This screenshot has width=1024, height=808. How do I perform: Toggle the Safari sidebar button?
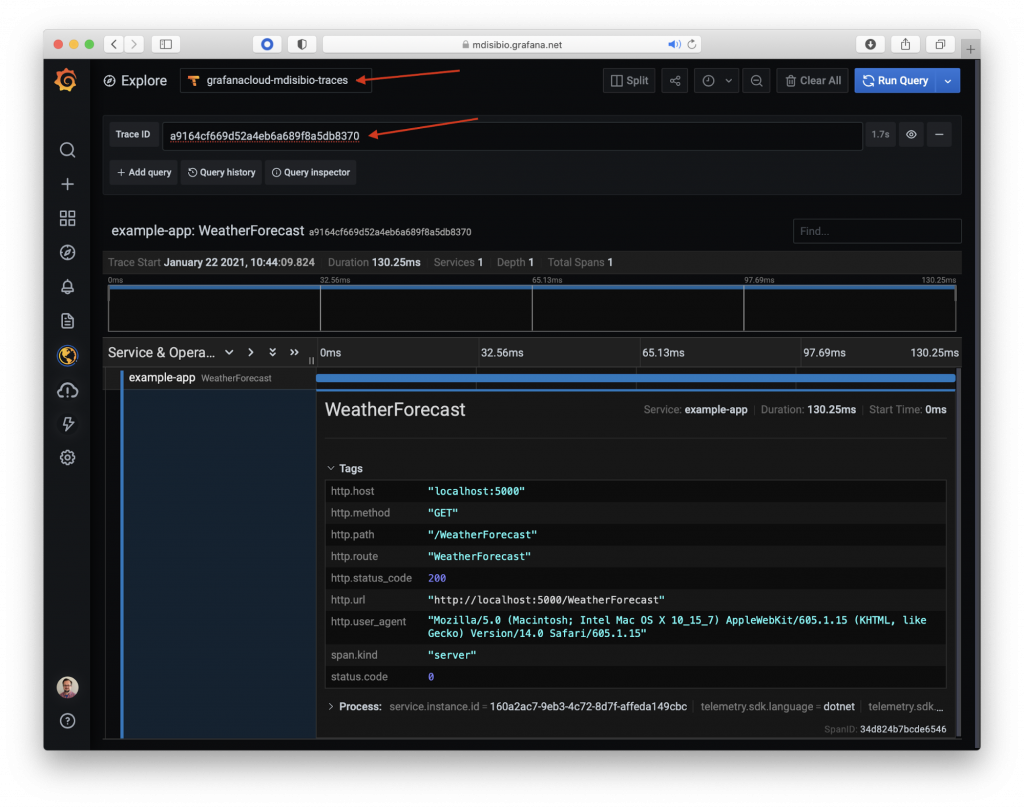click(x=166, y=44)
